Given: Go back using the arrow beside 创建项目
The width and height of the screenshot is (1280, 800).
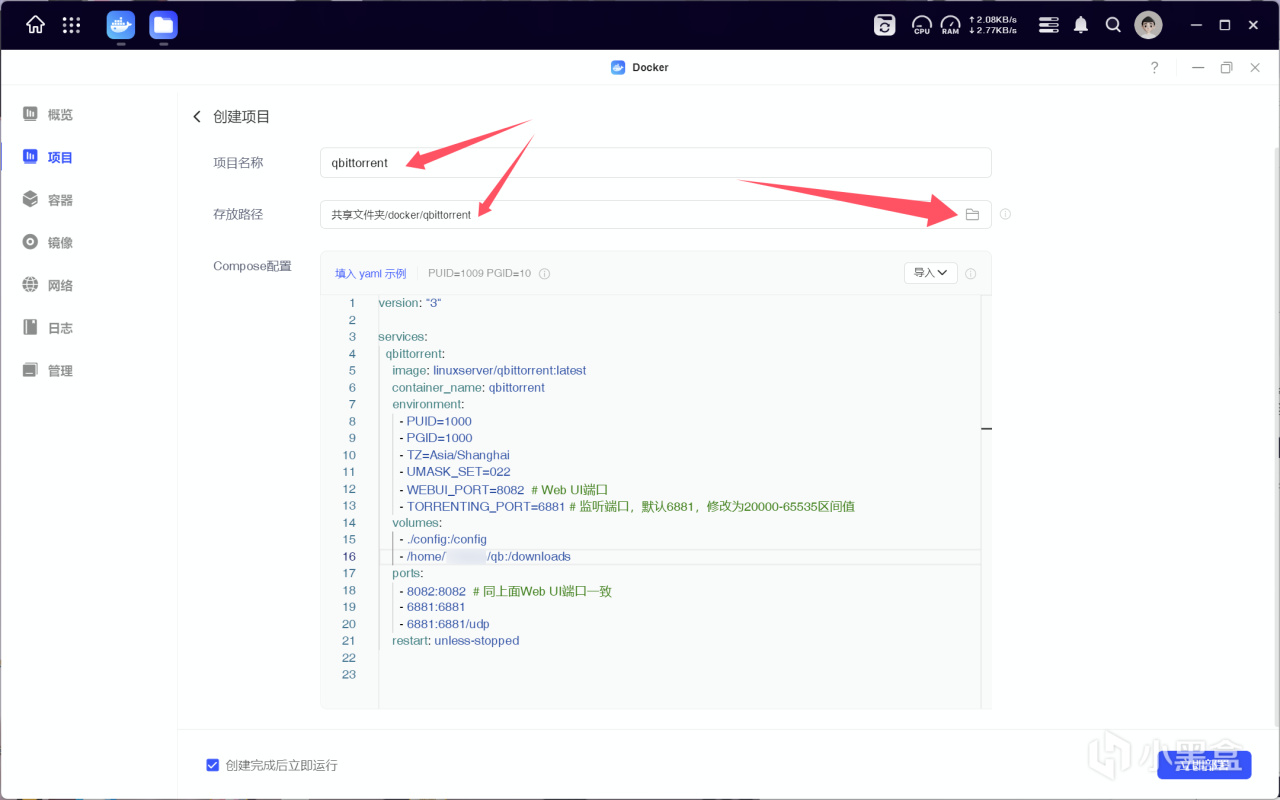Looking at the screenshot, I should (197, 117).
